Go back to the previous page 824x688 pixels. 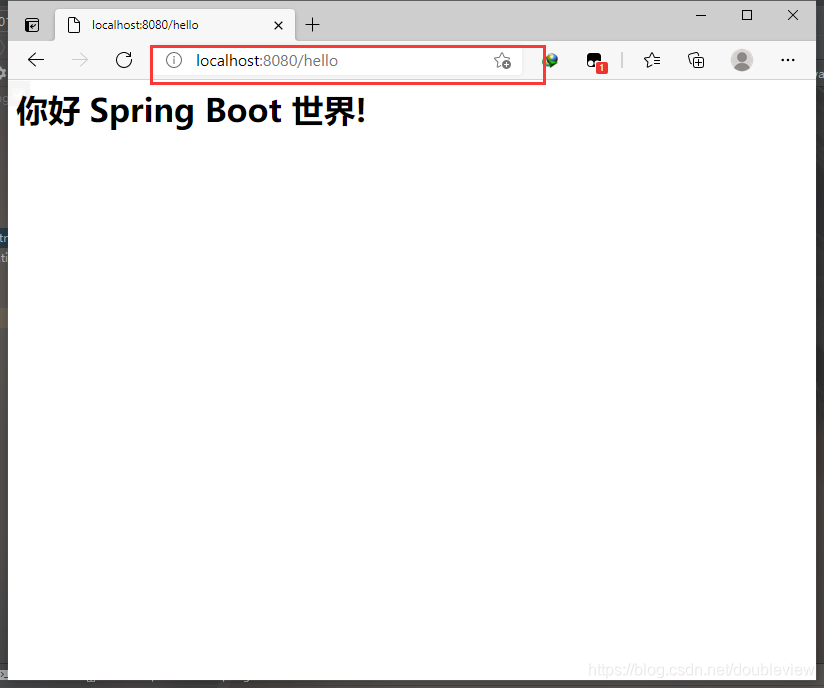pos(36,60)
